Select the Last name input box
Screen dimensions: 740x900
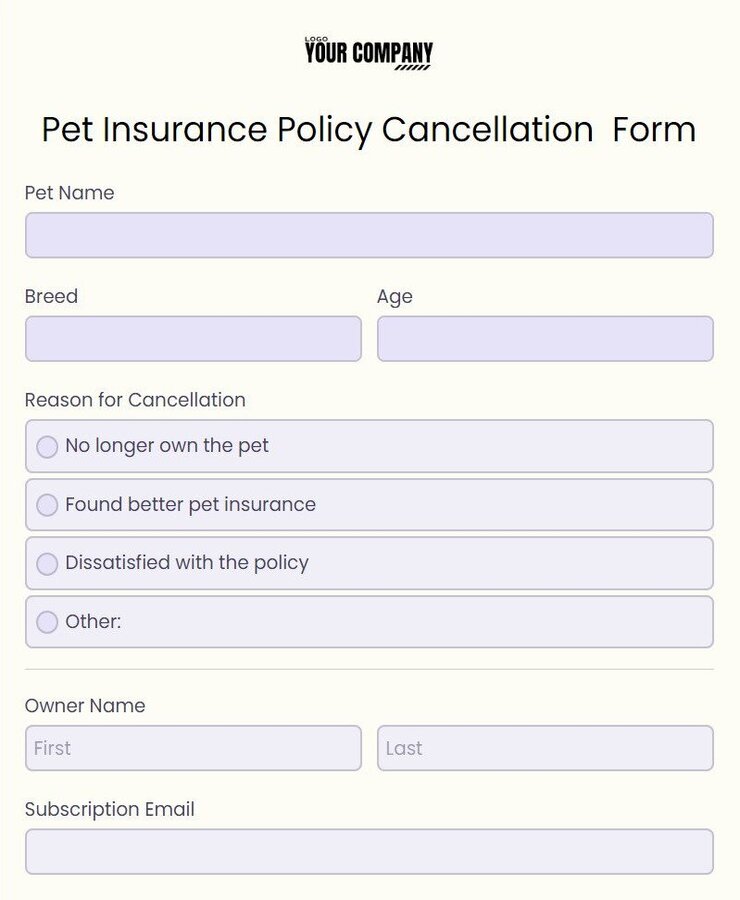545,748
